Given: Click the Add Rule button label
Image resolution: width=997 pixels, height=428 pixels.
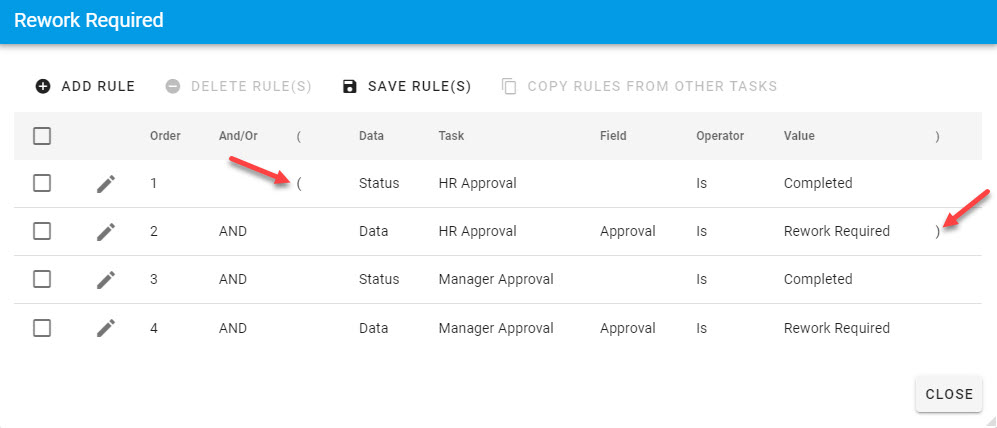Looking at the screenshot, I should coord(98,86).
